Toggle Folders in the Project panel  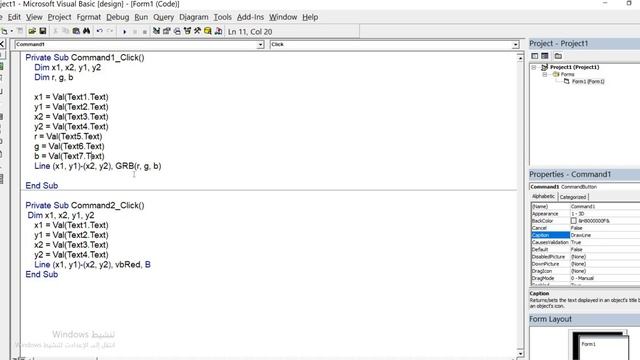(558, 56)
